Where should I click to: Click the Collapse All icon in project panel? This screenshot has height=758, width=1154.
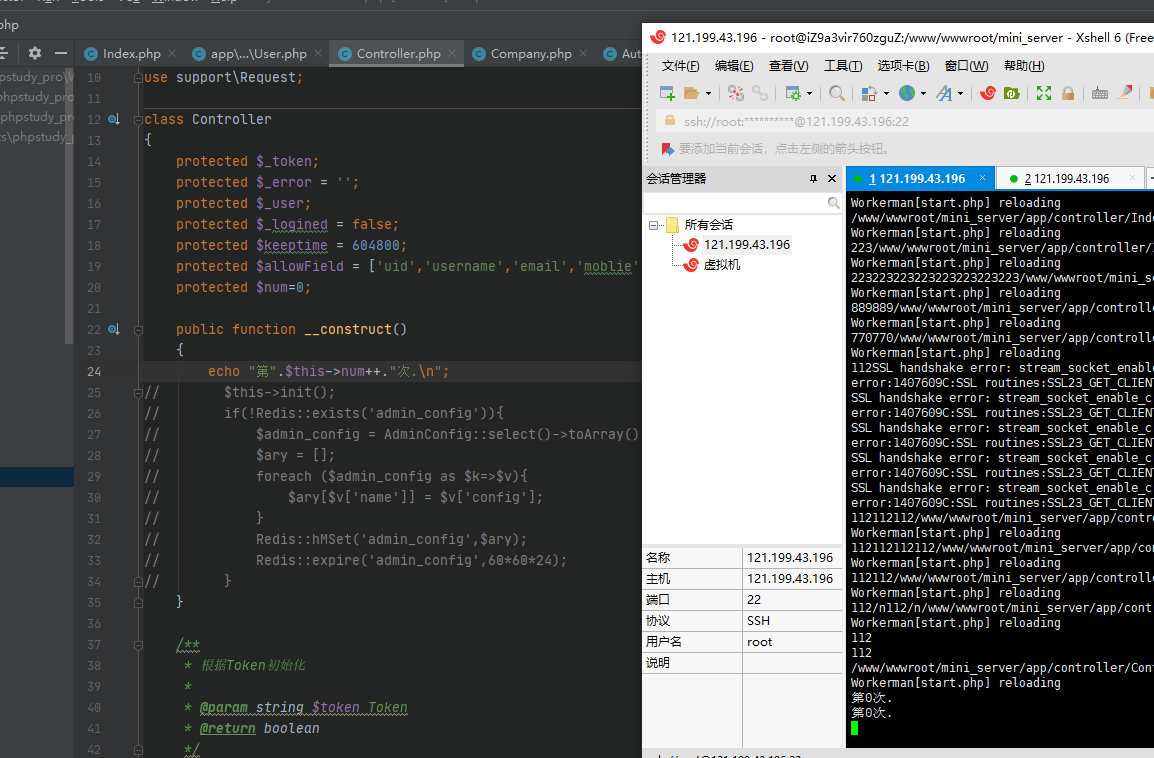[x=4, y=53]
